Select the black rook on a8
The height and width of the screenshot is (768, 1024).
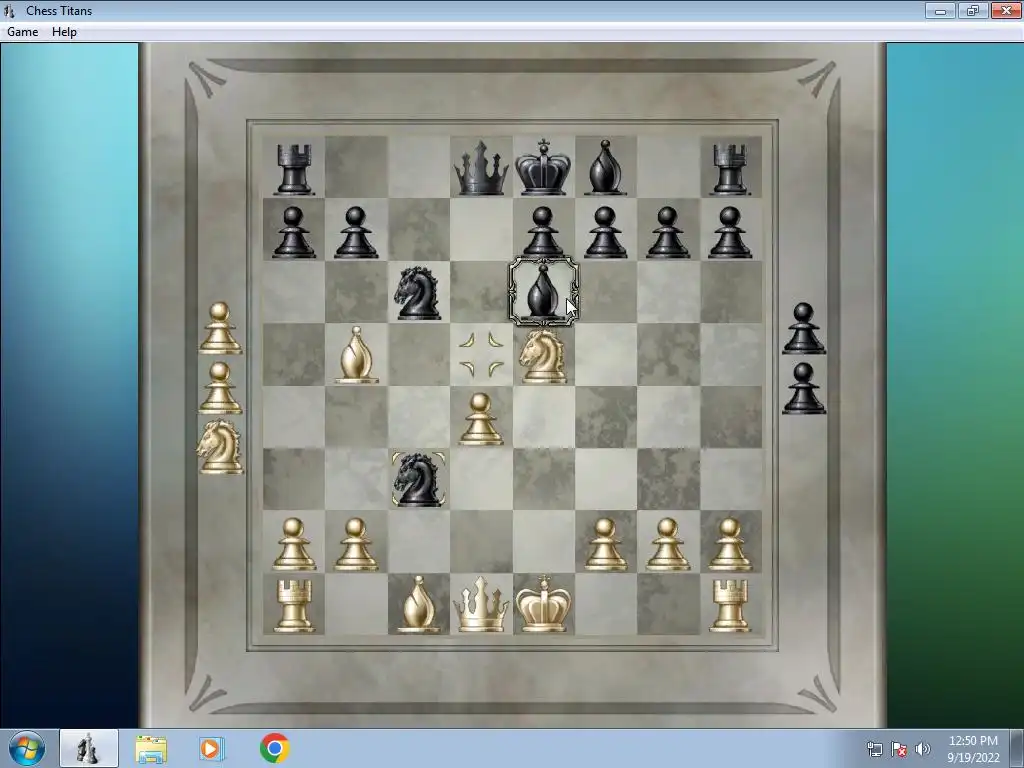[x=293, y=170]
